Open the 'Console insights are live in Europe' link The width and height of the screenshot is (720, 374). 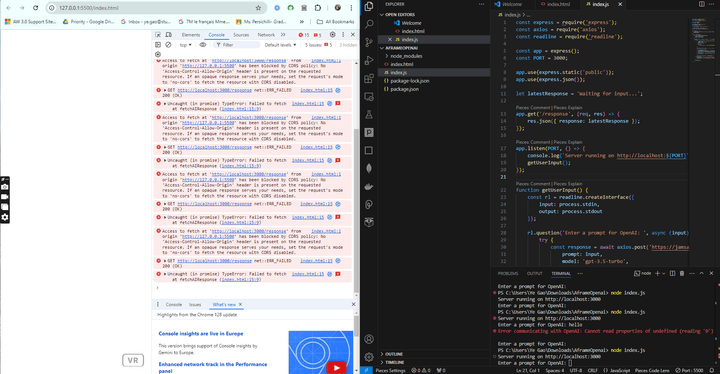(201, 334)
